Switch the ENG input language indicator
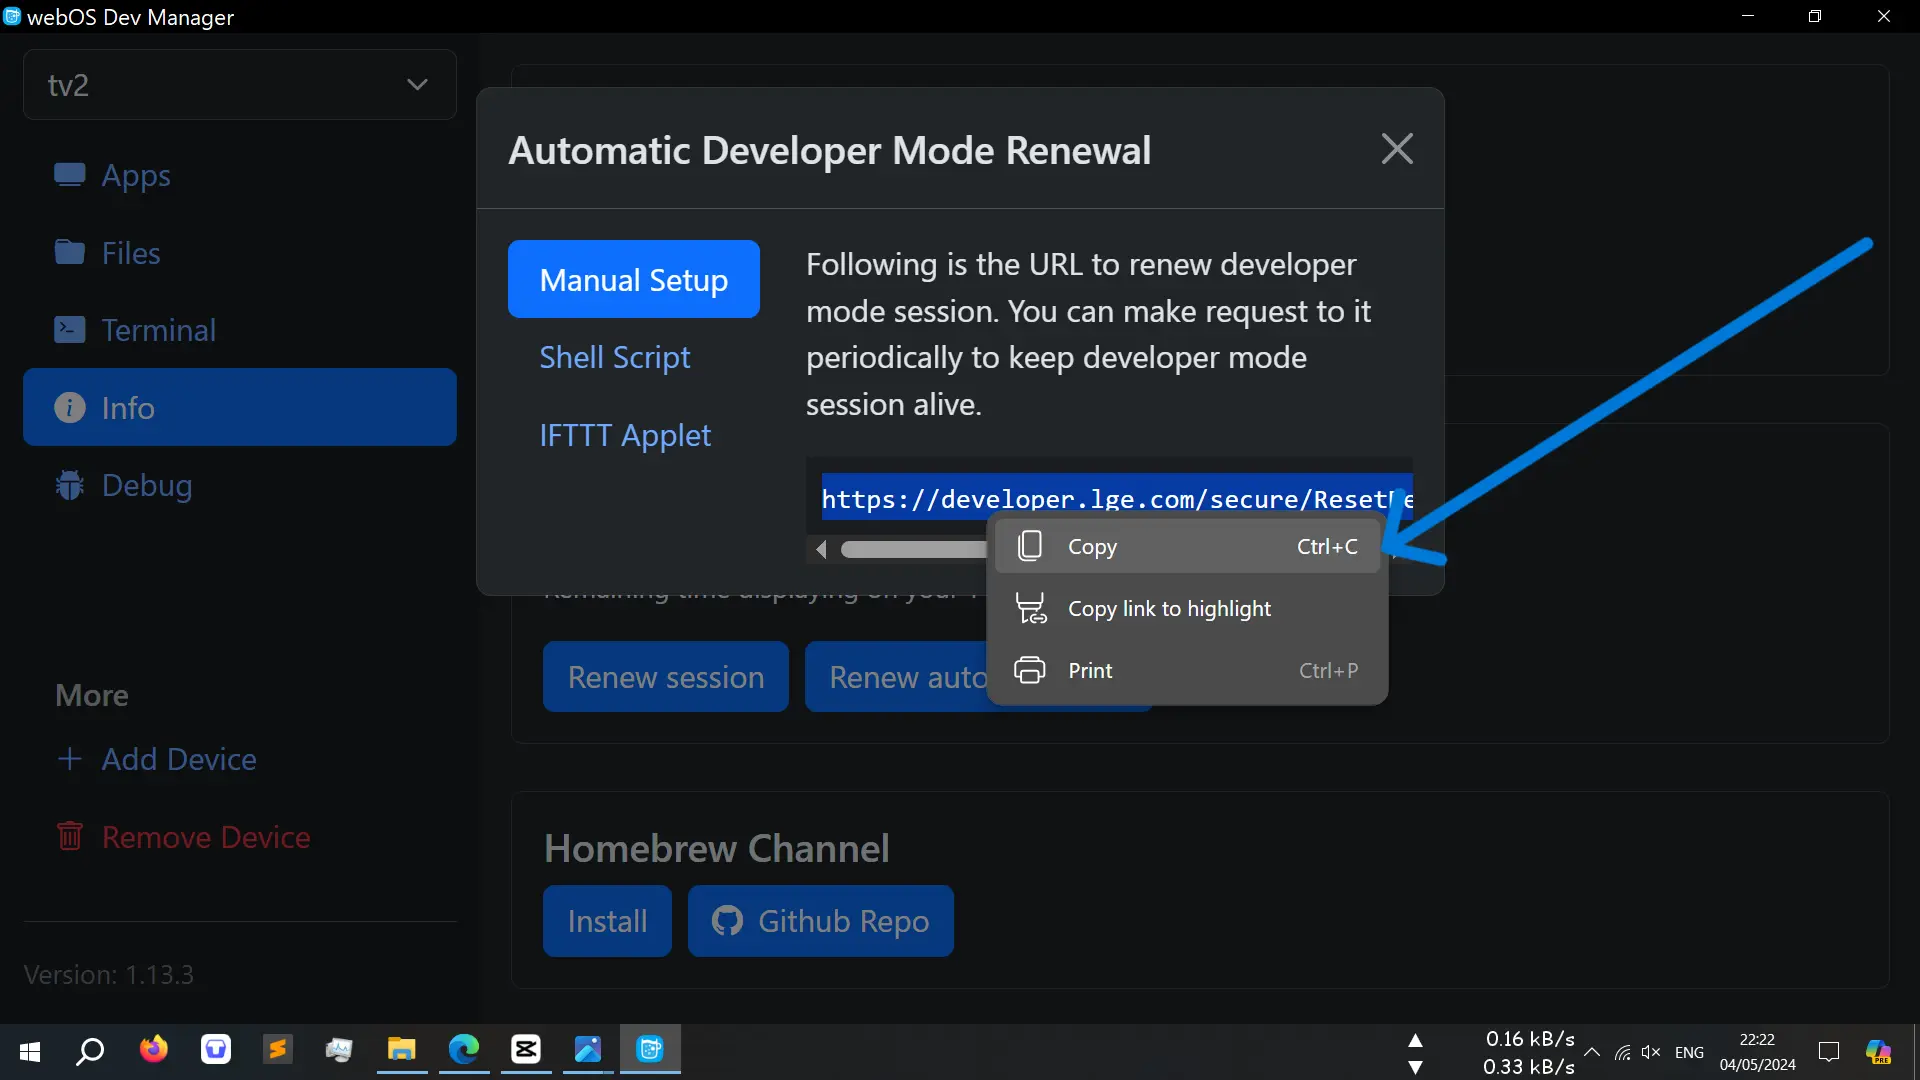 1689,1052
